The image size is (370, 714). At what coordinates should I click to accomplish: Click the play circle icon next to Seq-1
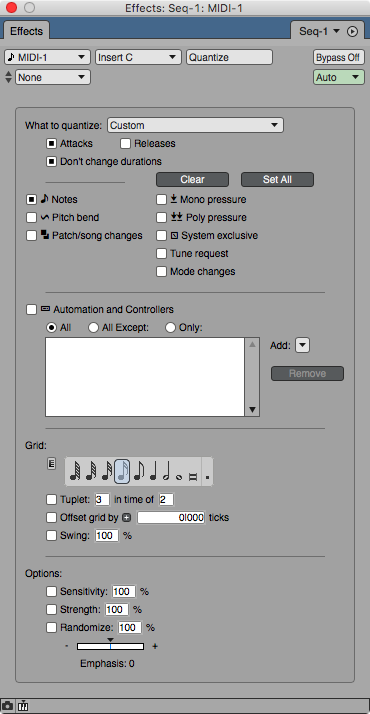tap(353, 31)
